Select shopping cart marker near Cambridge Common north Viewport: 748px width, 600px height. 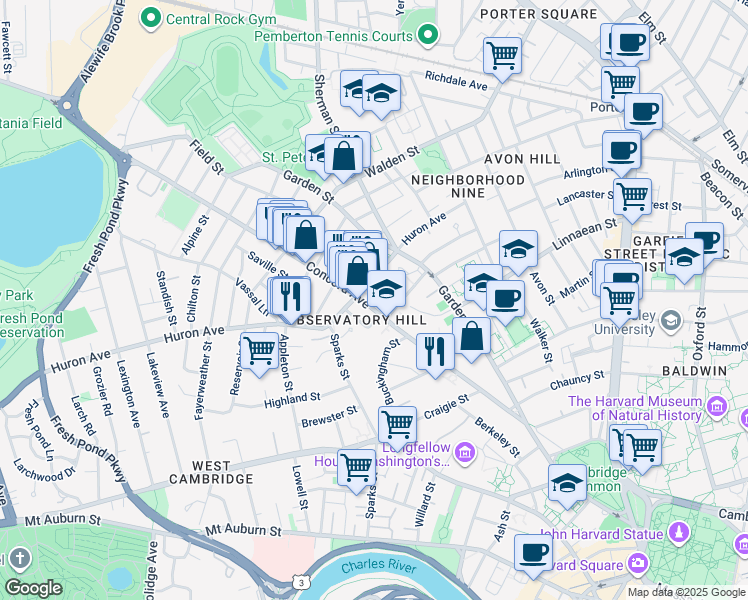coord(643,448)
